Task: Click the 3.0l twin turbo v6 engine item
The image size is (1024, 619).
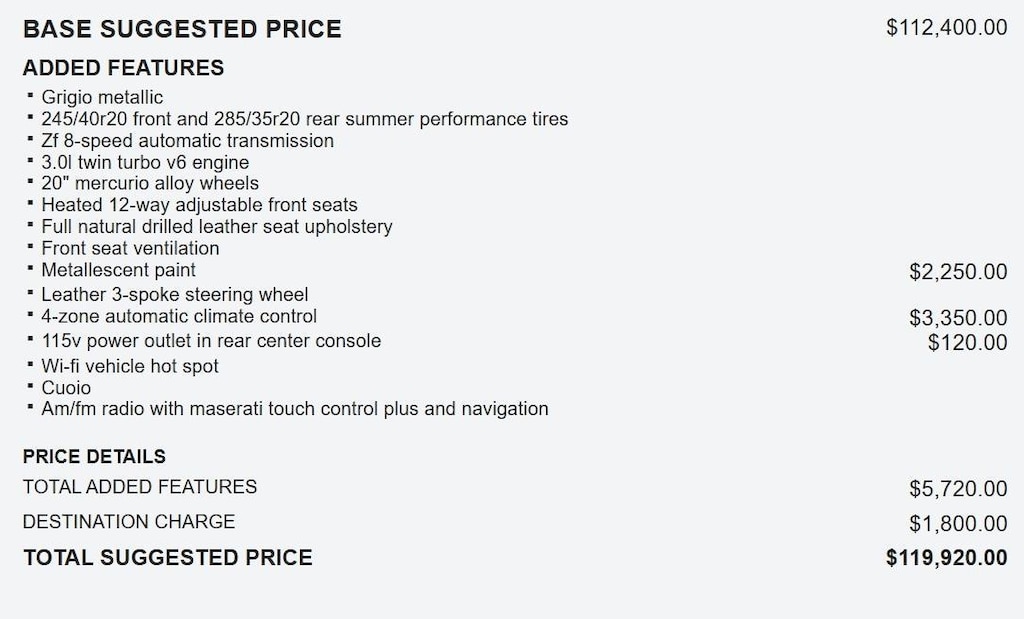Action: coord(145,162)
